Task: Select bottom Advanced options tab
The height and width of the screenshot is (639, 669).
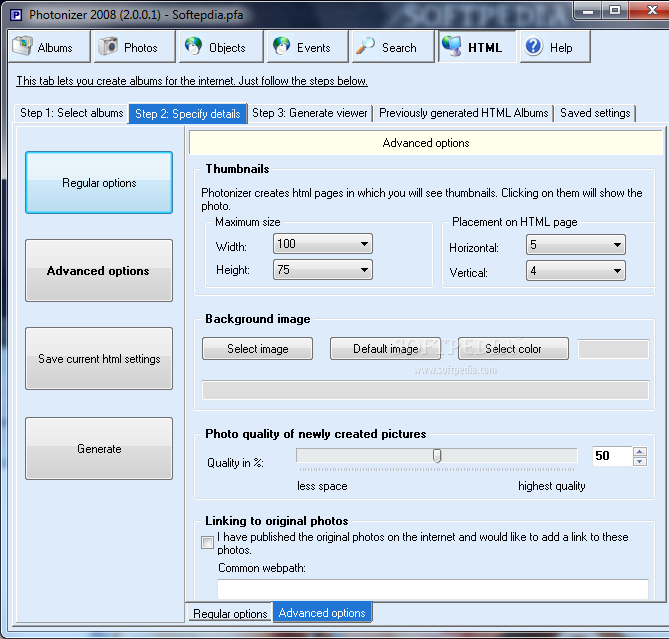Action: tap(322, 613)
